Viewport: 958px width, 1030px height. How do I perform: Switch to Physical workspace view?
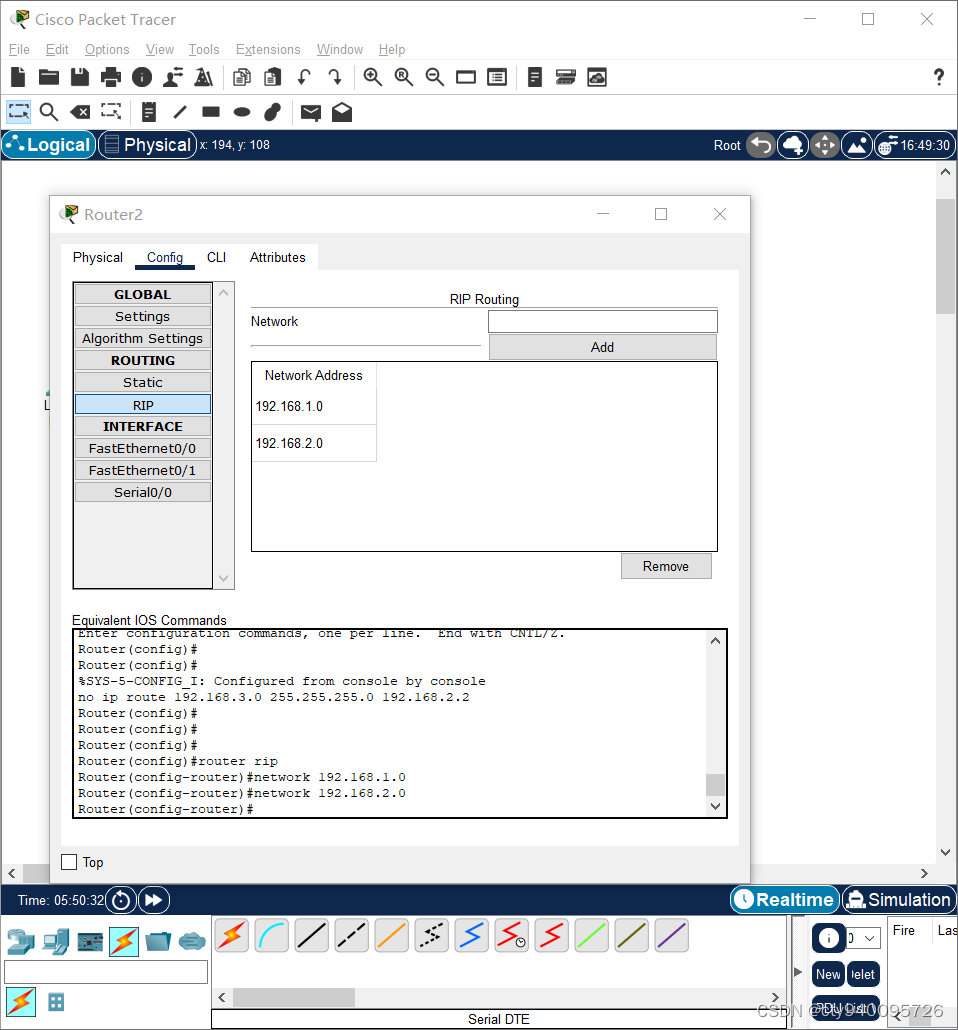[x=147, y=145]
